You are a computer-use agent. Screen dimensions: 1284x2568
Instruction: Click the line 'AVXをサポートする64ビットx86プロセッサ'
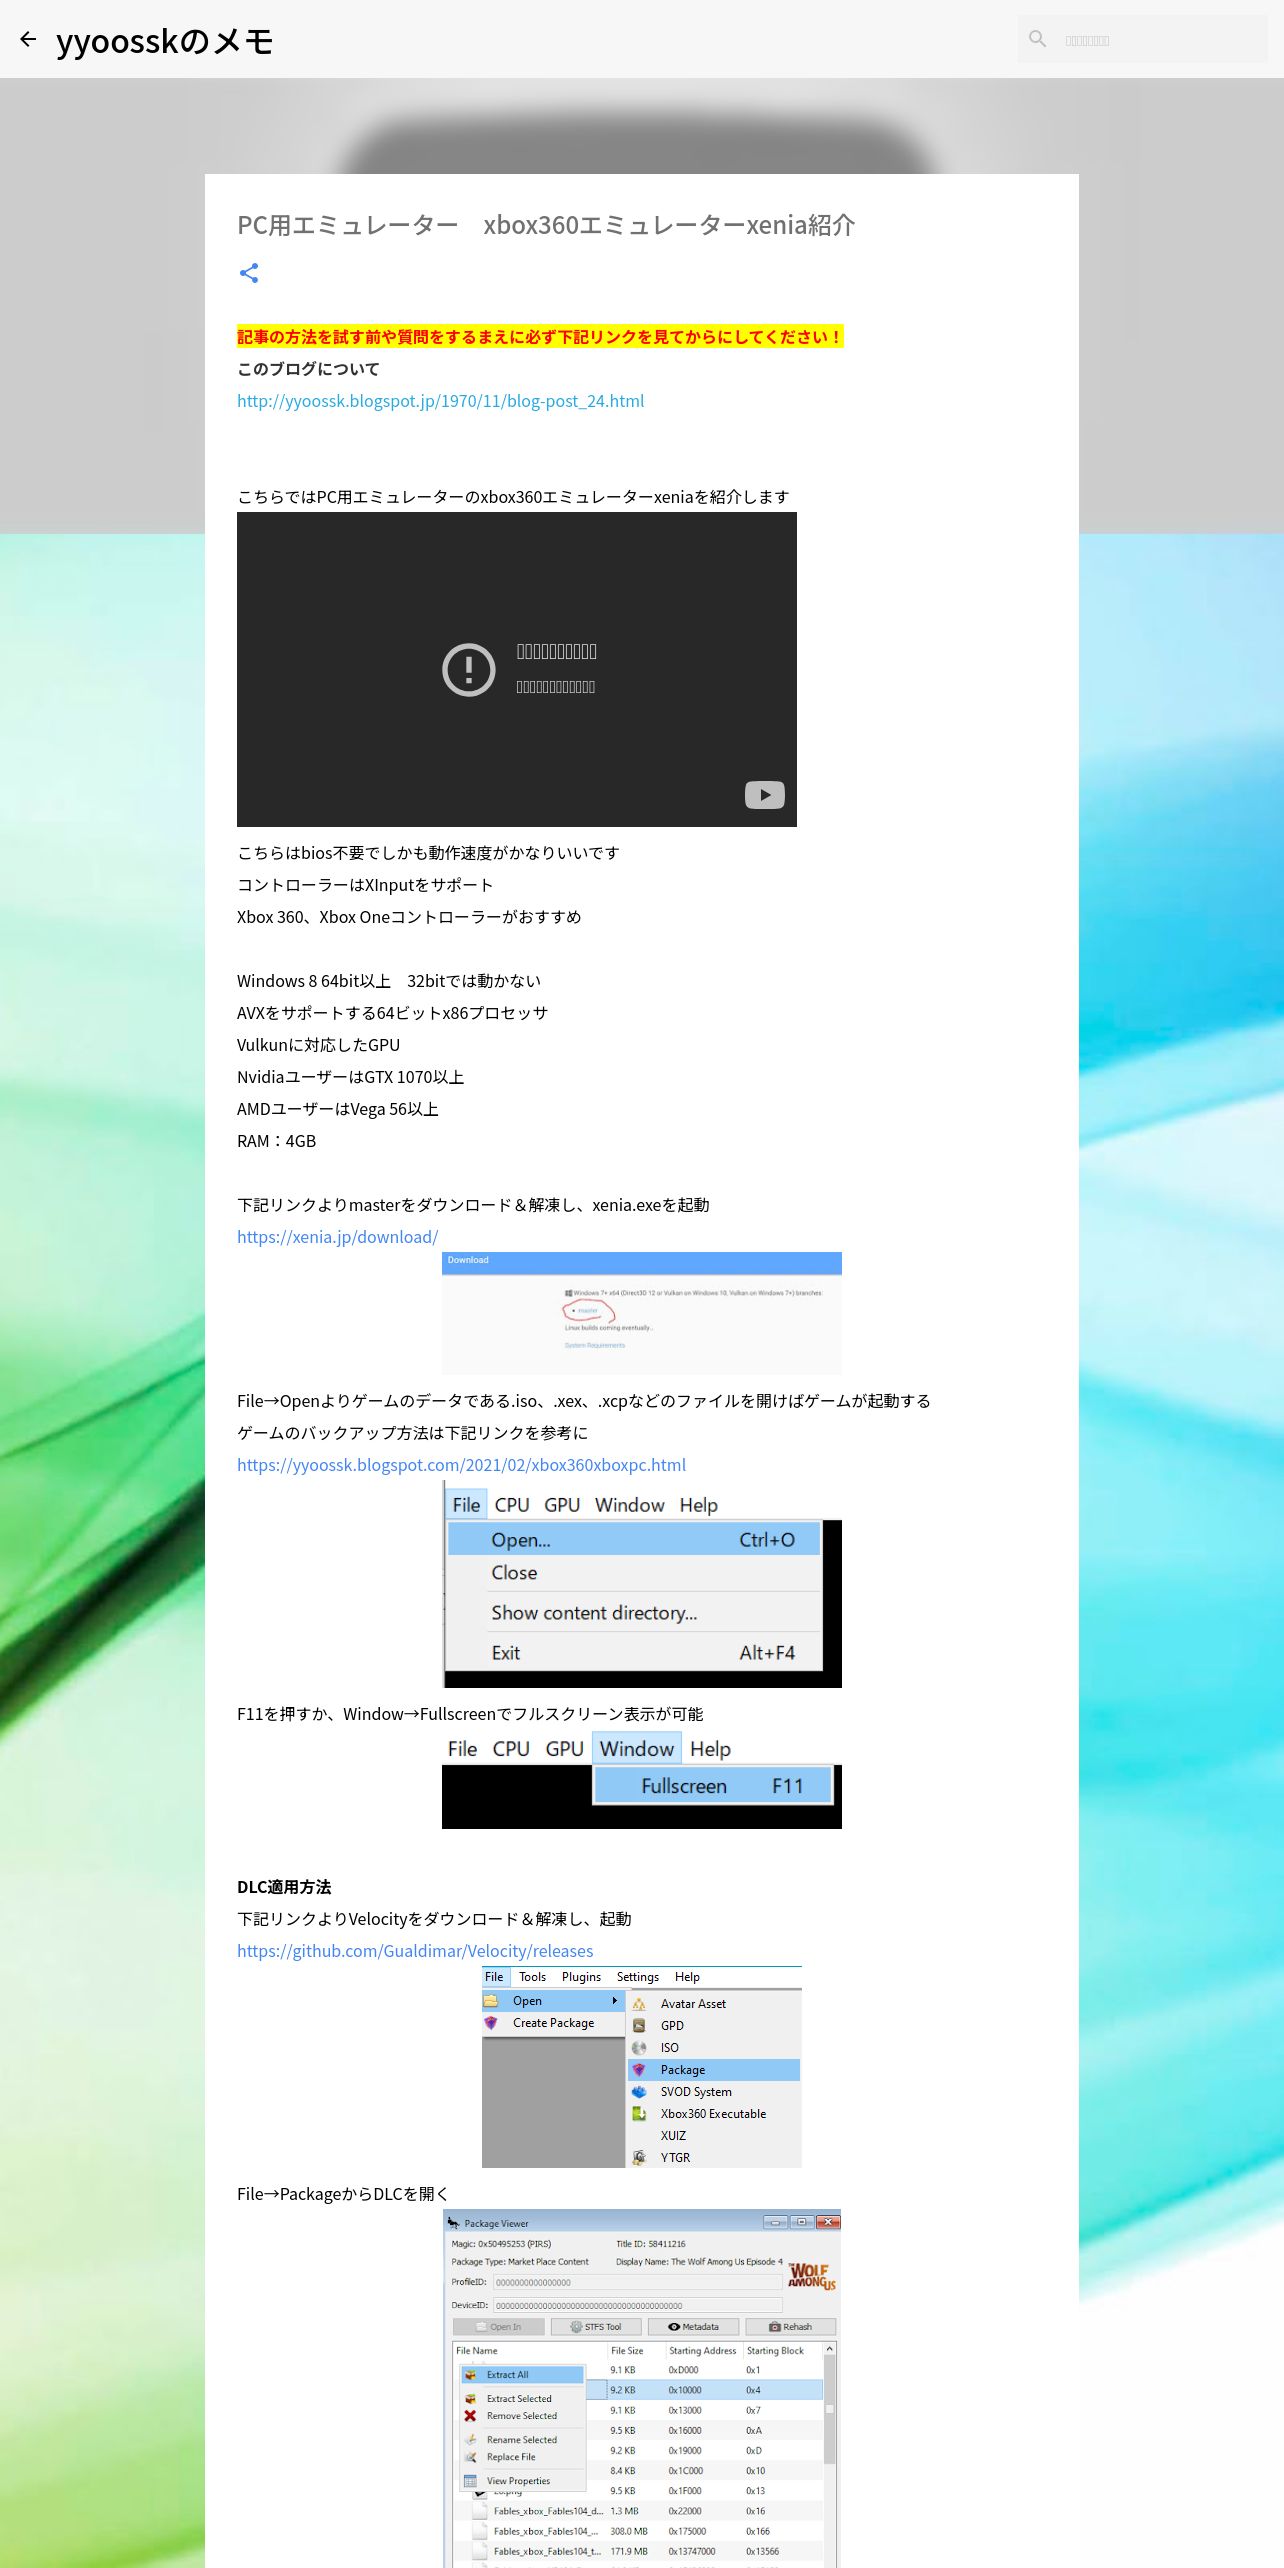pyautogui.click(x=392, y=1013)
